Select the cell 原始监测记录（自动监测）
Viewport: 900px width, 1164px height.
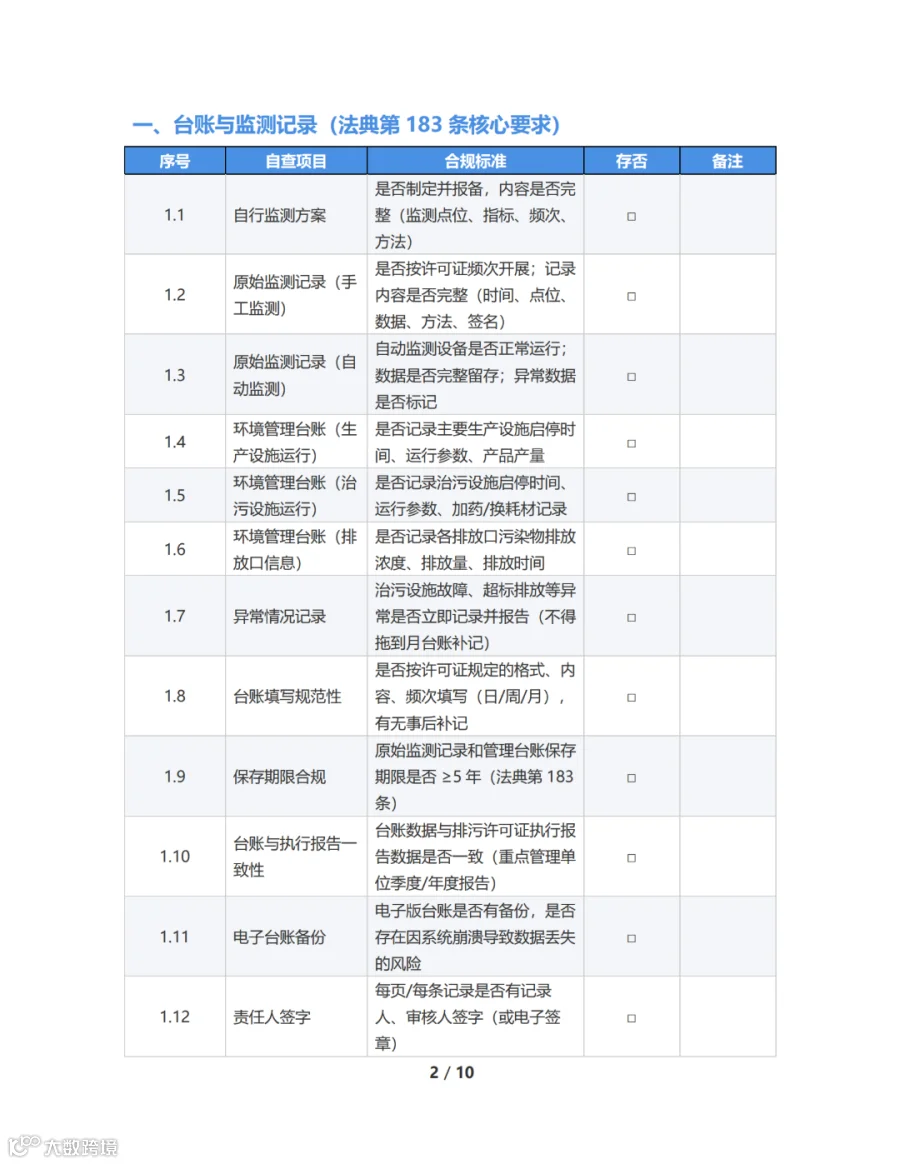296,375
